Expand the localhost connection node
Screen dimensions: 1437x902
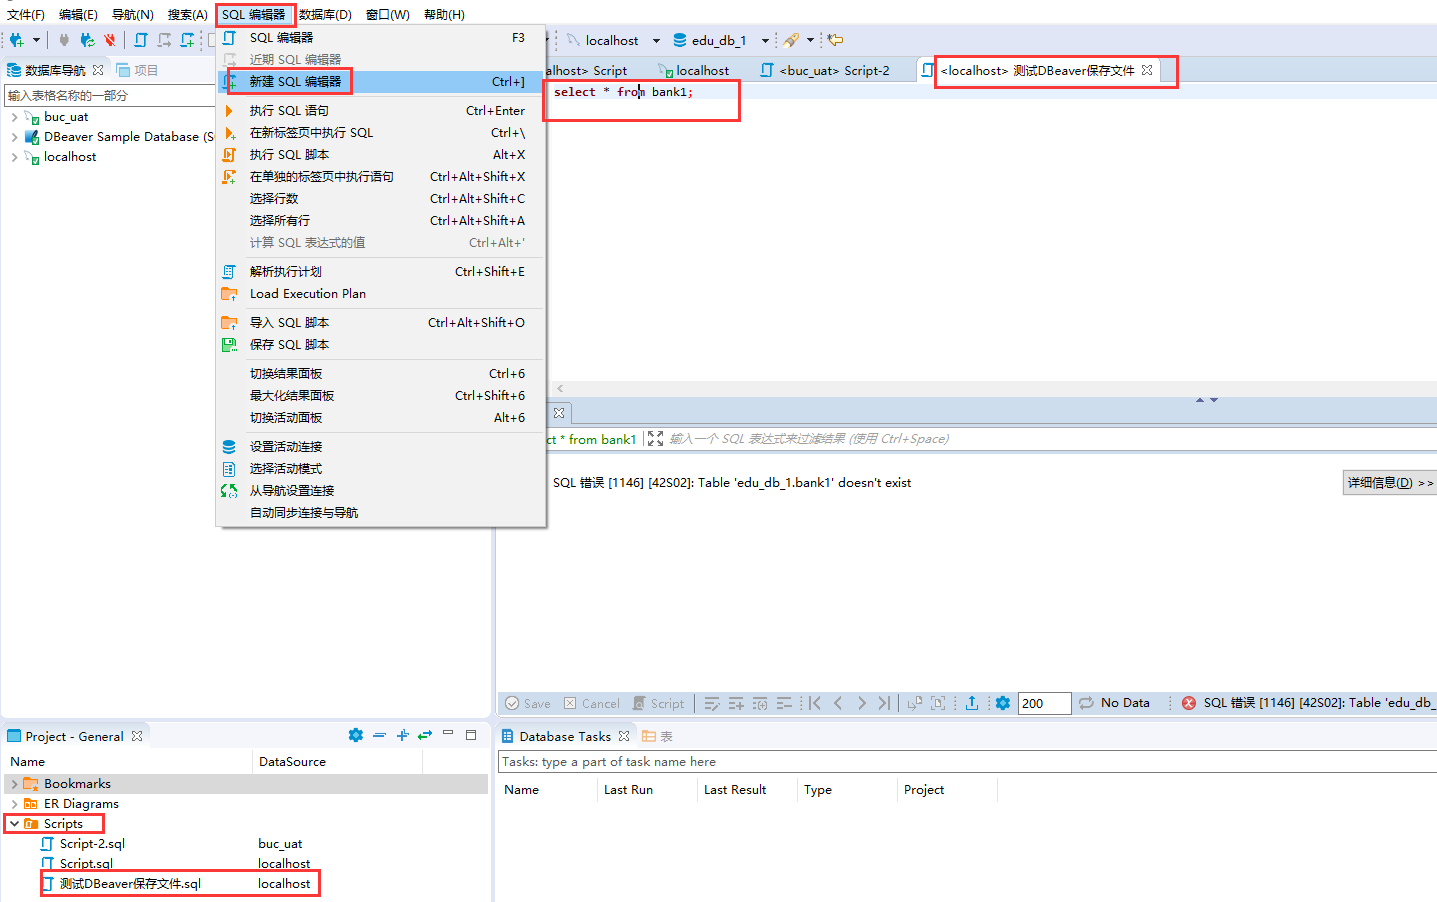tap(14, 157)
